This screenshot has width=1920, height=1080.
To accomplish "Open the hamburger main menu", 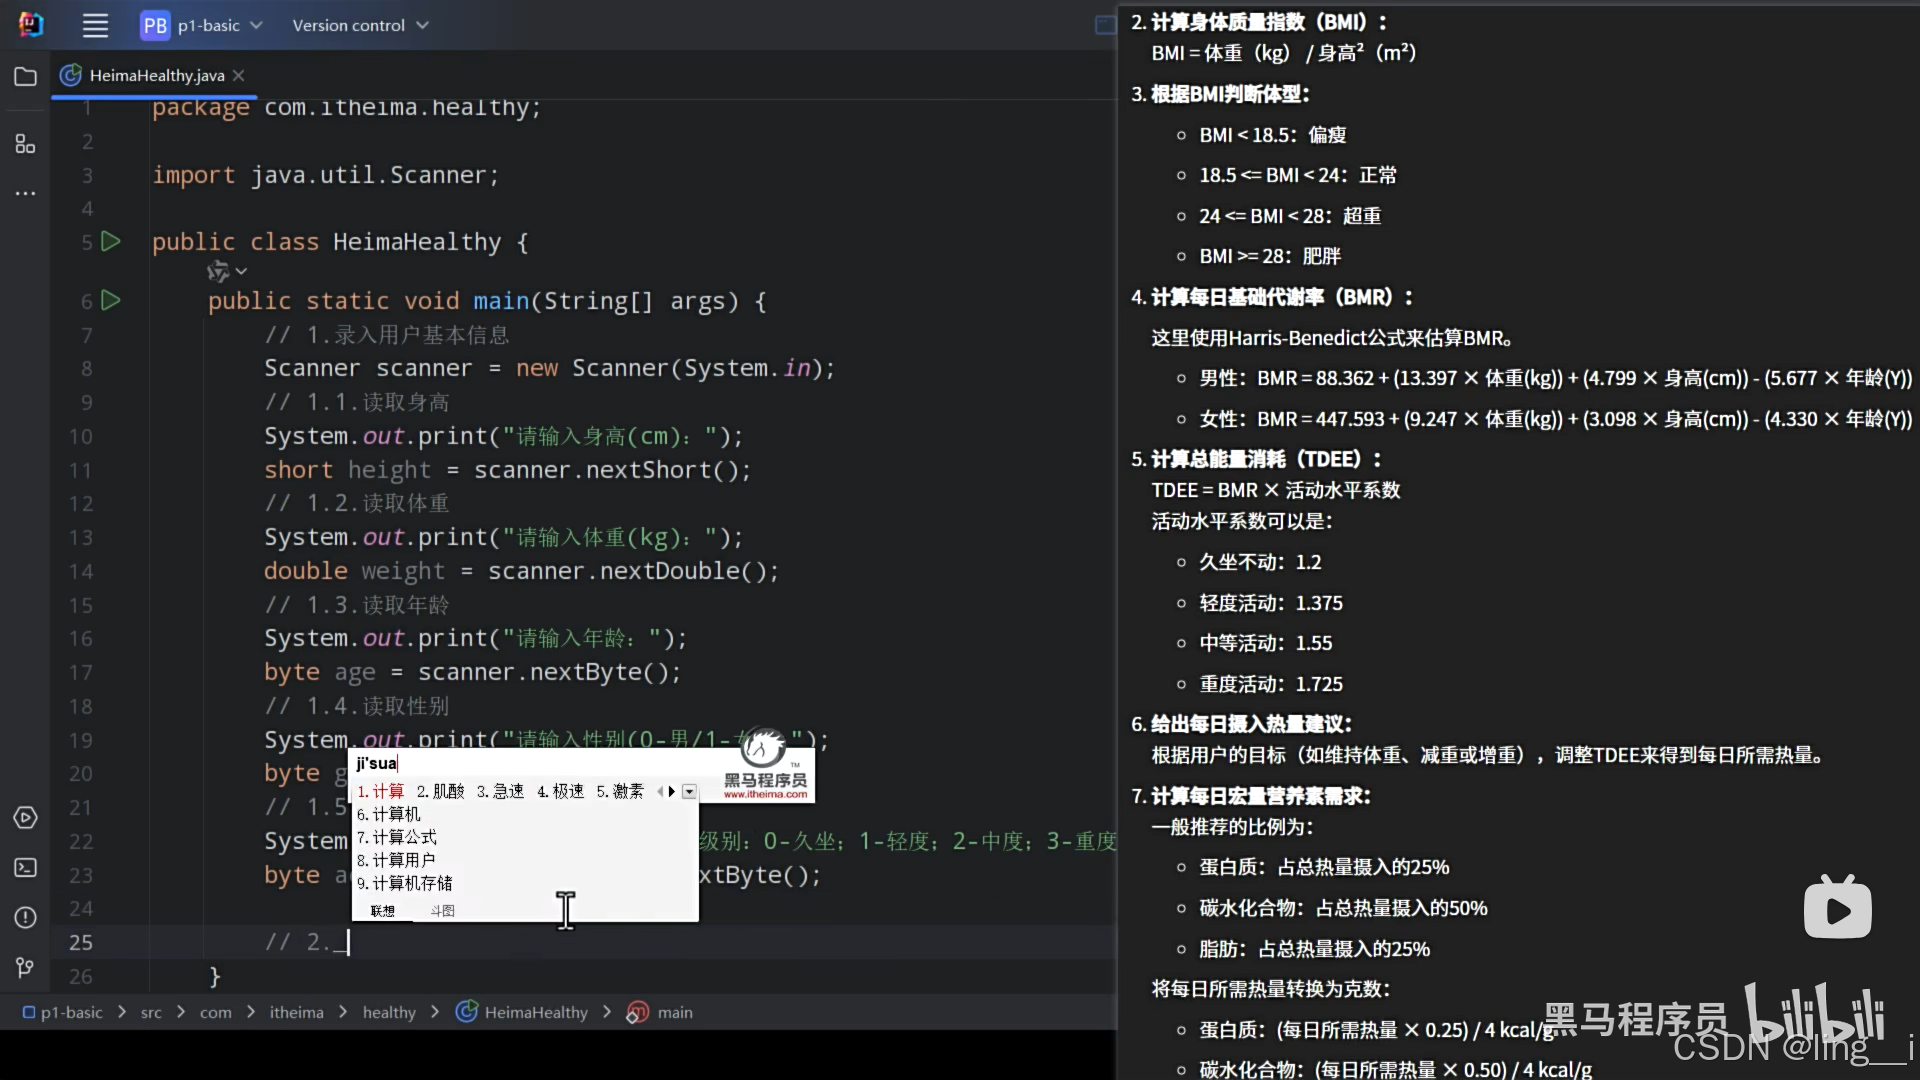I will 95,25.
